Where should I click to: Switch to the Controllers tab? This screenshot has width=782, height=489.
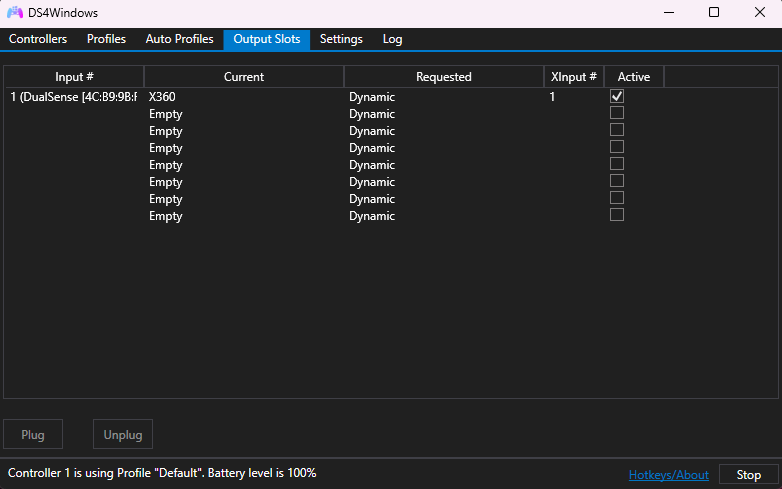click(x=38, y=39)
